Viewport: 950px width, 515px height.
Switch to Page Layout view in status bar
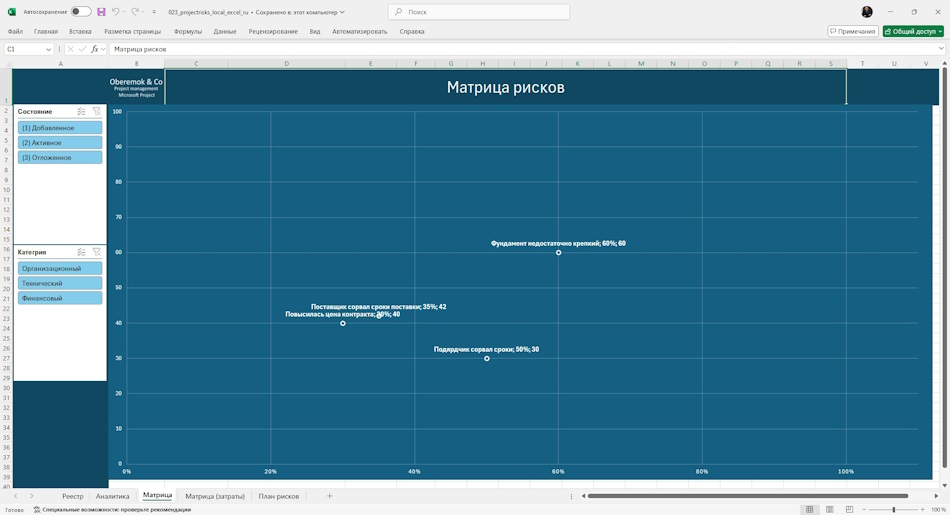pyautogui.click(x=829, y=510)
